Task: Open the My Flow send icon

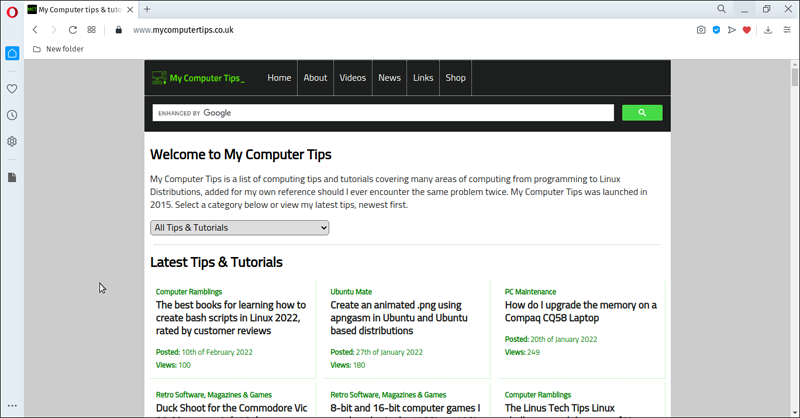Action: [x=732, y=30]
